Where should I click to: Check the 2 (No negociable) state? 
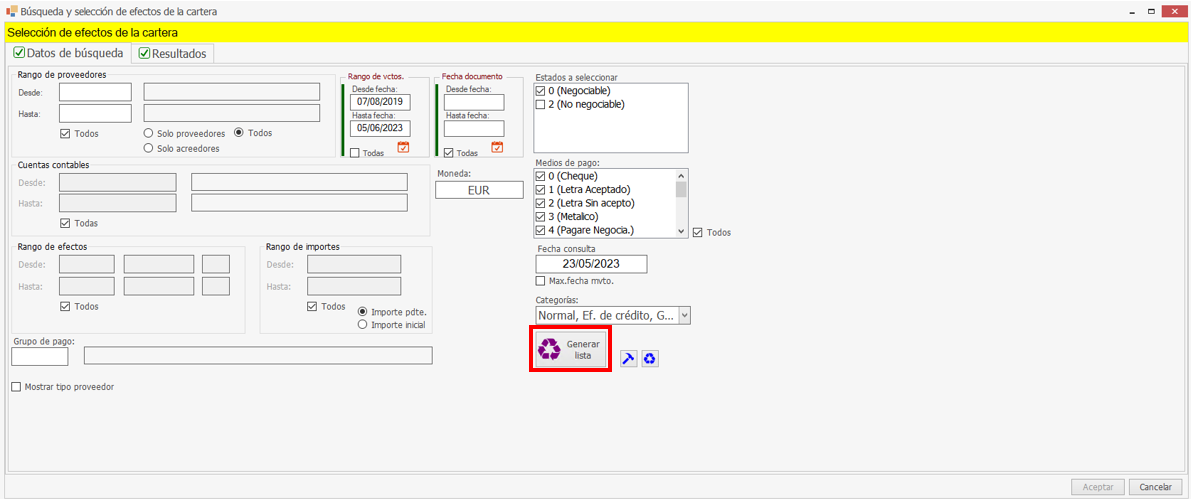pyautogui.click(x=541, y=104)
